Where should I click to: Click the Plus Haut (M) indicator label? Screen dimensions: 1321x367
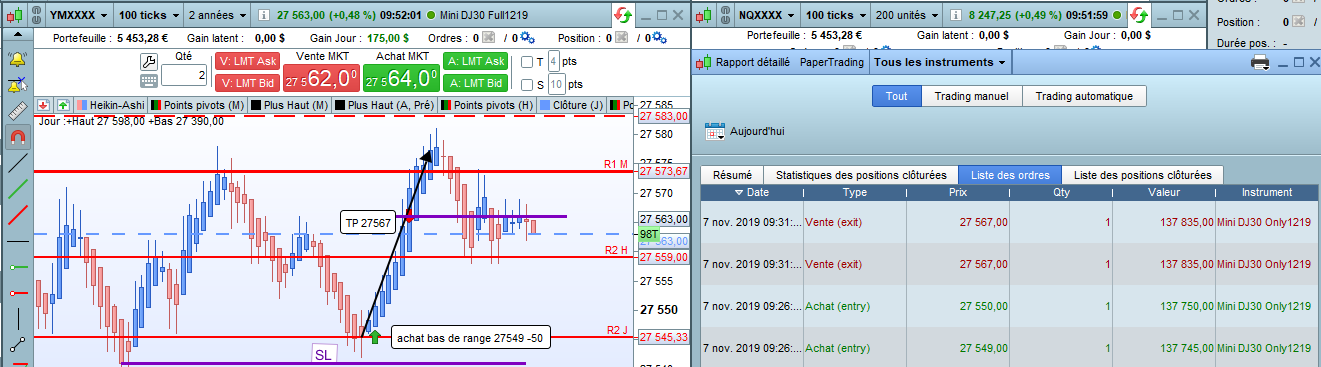290,104
